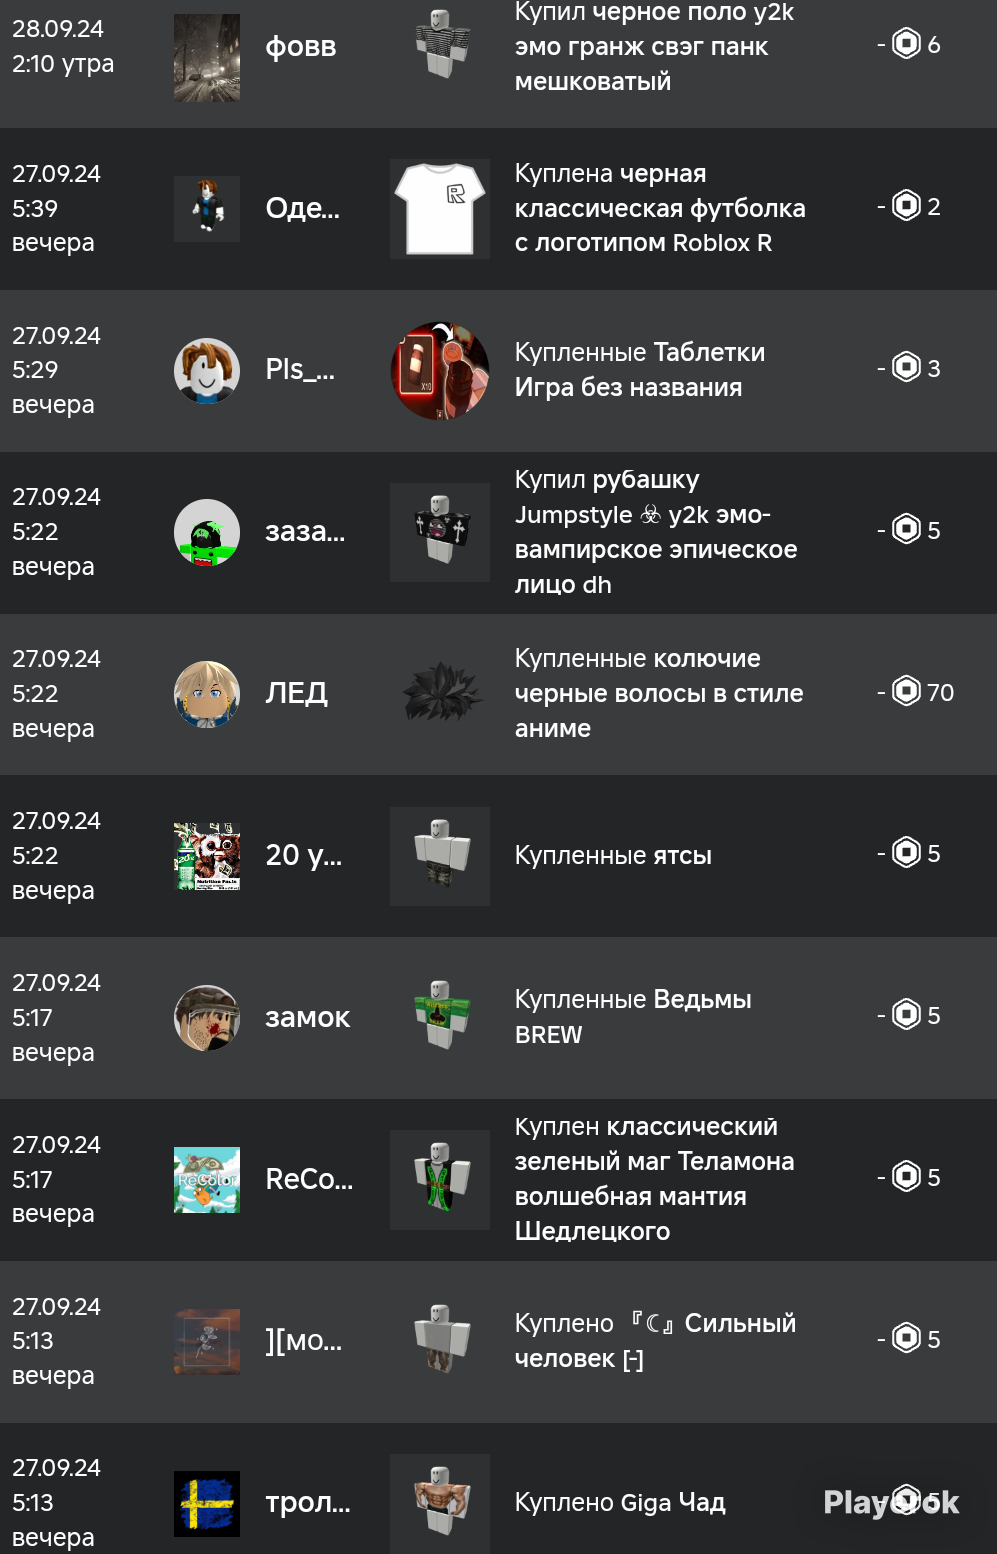Open the Оде... seller name link
Screen dimensions: 997x1554
(x=302, y=208)
